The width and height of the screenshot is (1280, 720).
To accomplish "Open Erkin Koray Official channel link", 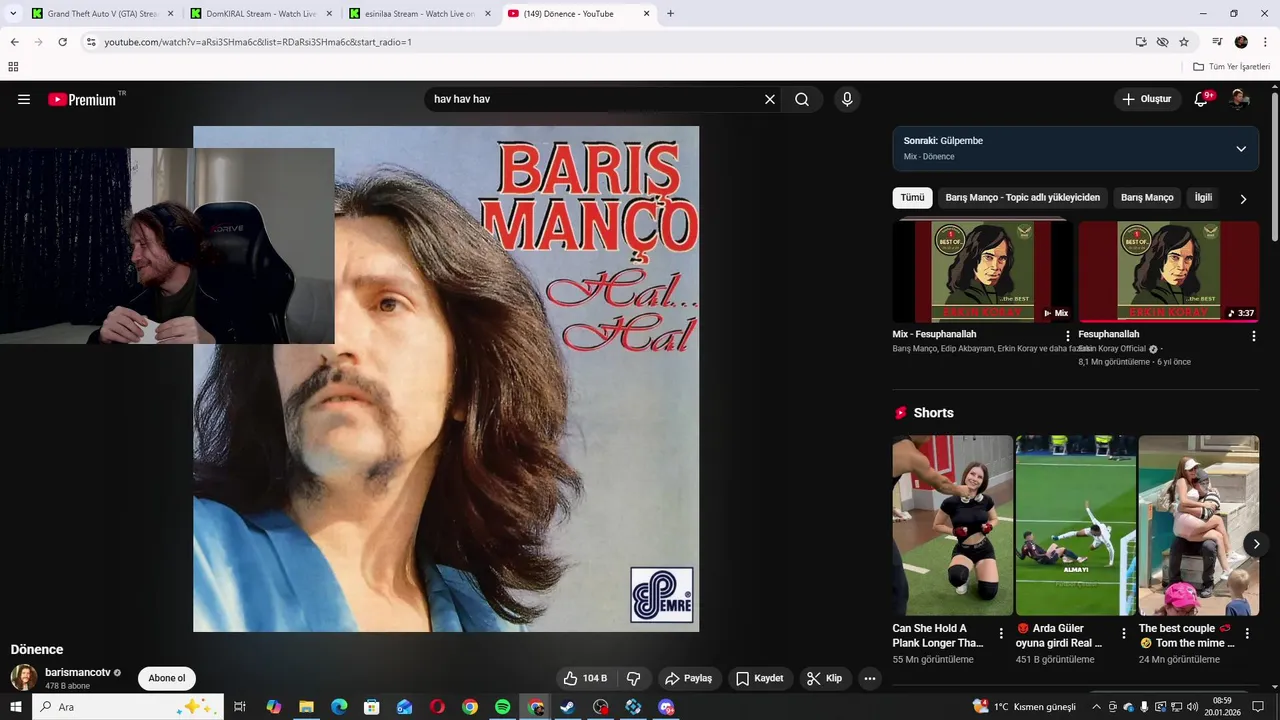I will 1112,349.
